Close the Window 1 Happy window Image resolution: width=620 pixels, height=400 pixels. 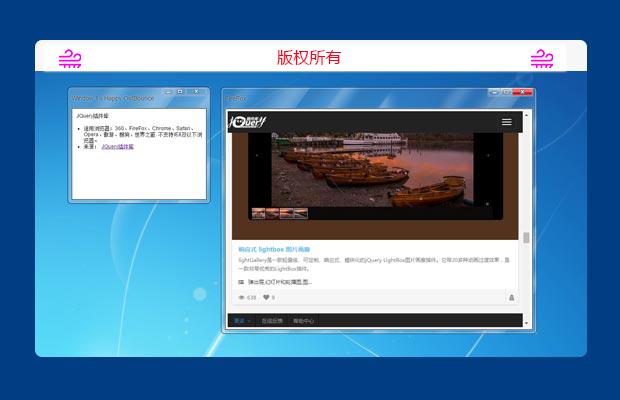click(196, 91)
